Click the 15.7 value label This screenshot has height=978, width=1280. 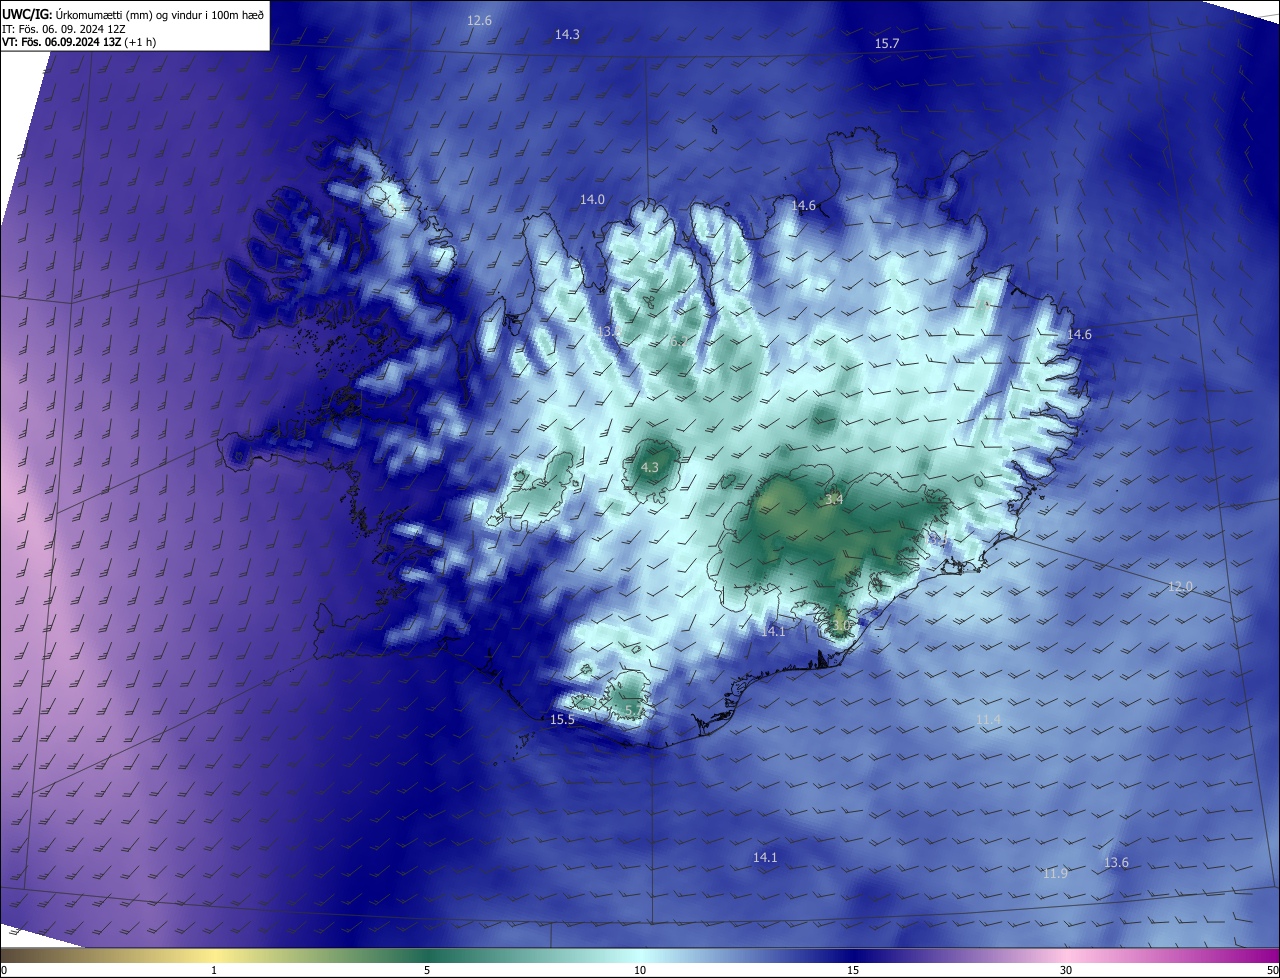(887, 44)
